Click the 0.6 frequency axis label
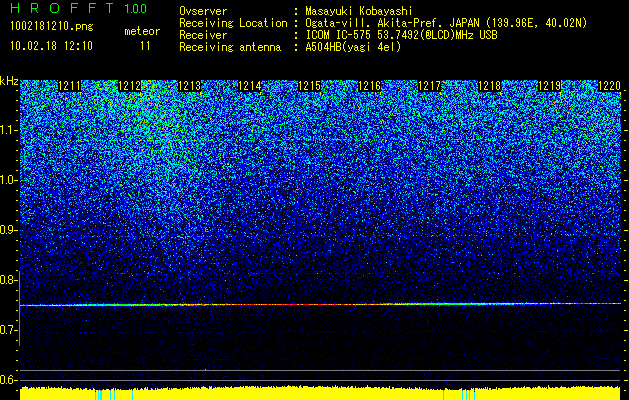Screen dimensions: 629x400 [8, 380]
